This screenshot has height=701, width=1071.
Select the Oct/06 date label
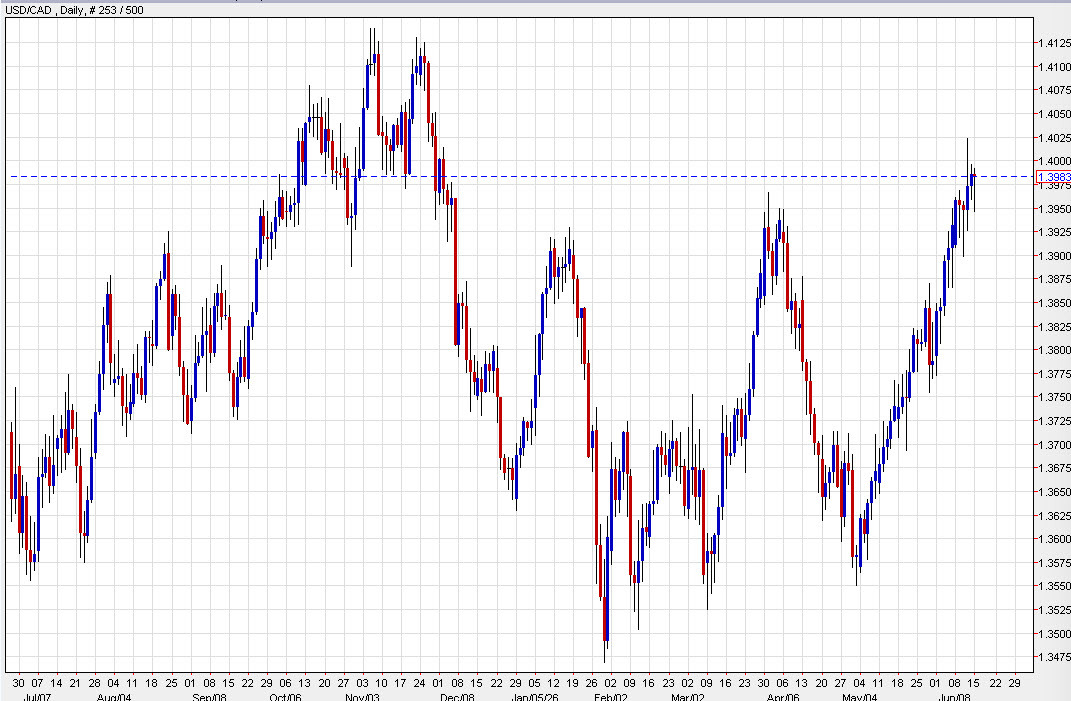(x=286, y=697)
